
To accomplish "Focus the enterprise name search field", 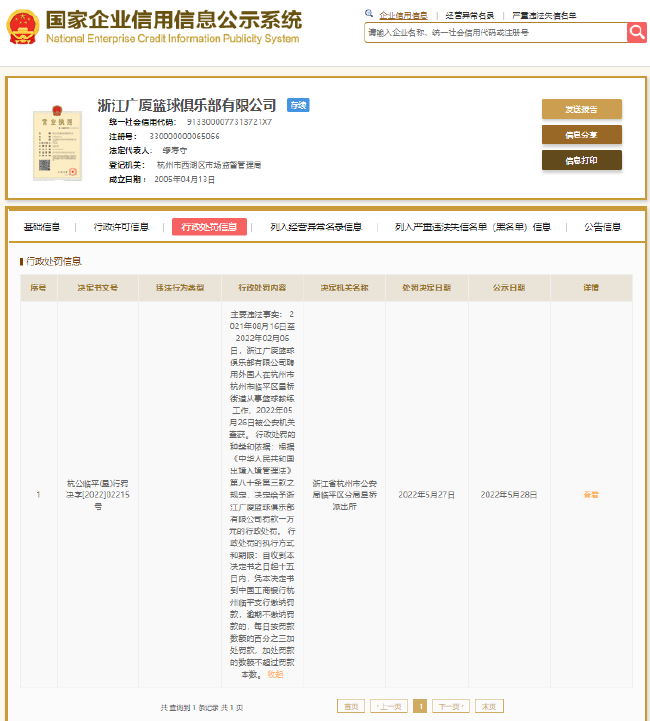I will pos(496,33).
